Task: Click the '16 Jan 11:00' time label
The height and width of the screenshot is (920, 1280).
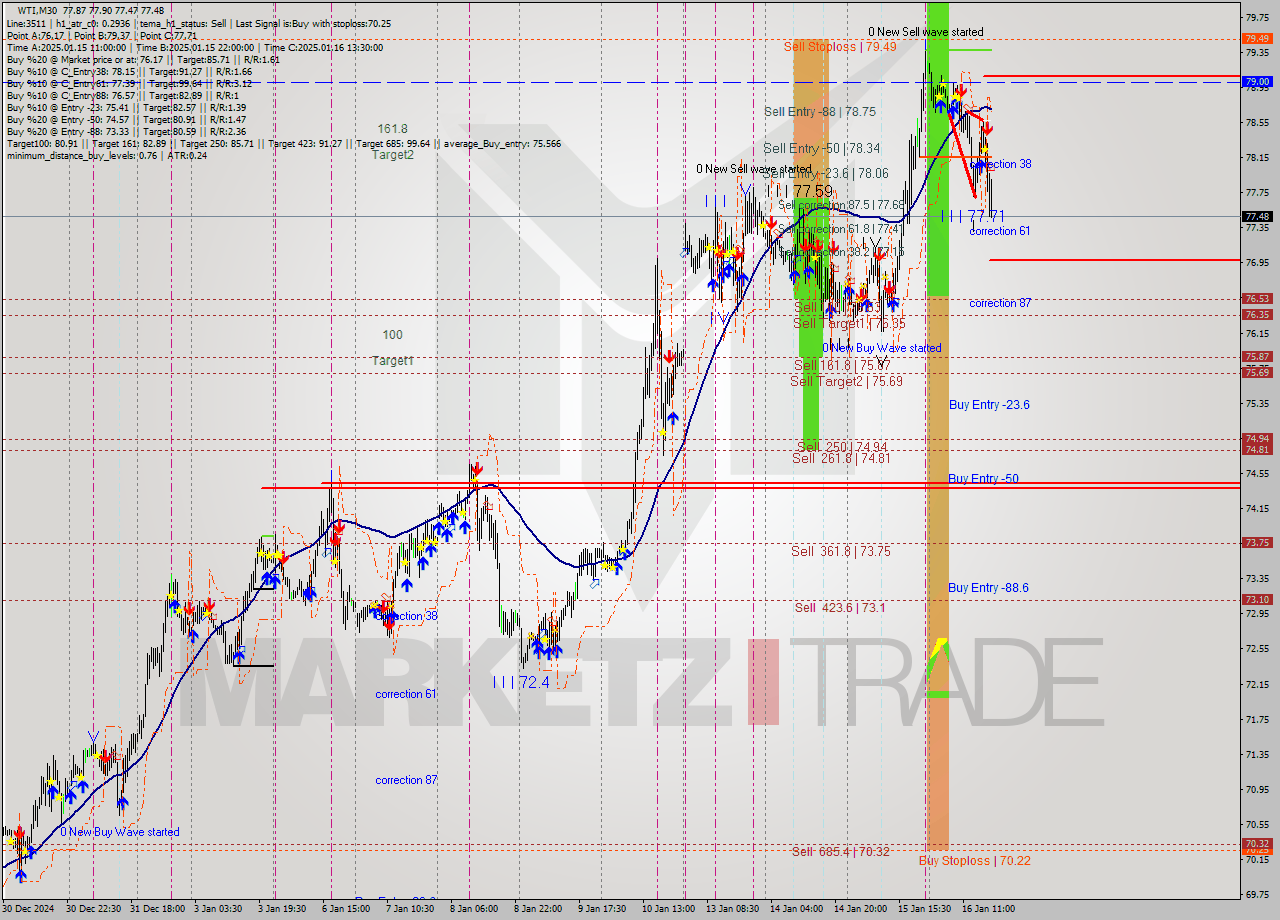Action: tap(988, 909)
